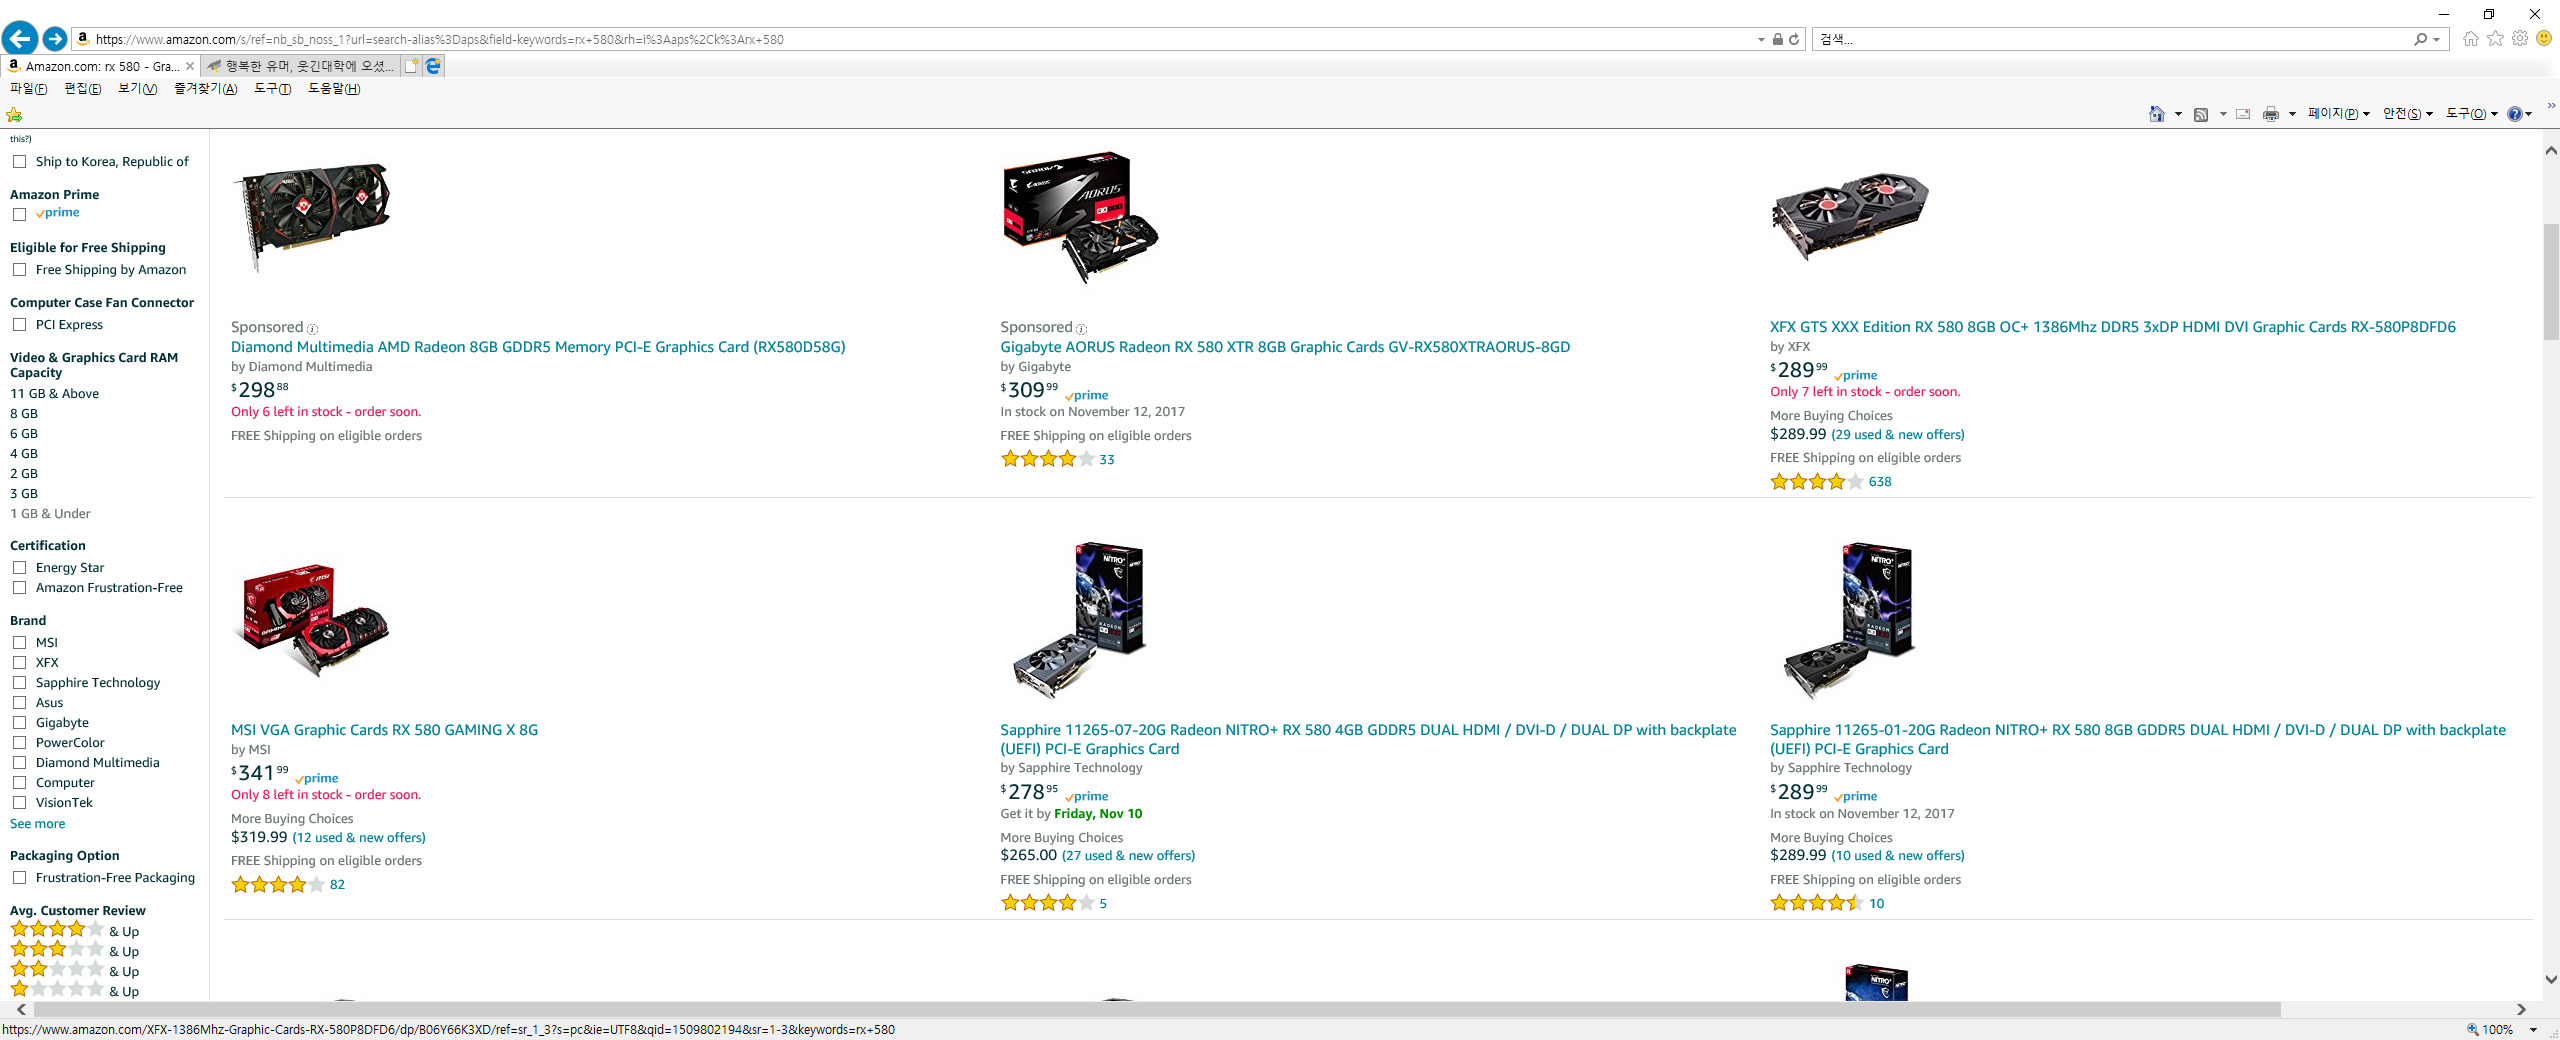Open a new tab with the blank-page button
Image resolution: width=2560 pixels, height=1040 pixels.
[411, 66]
